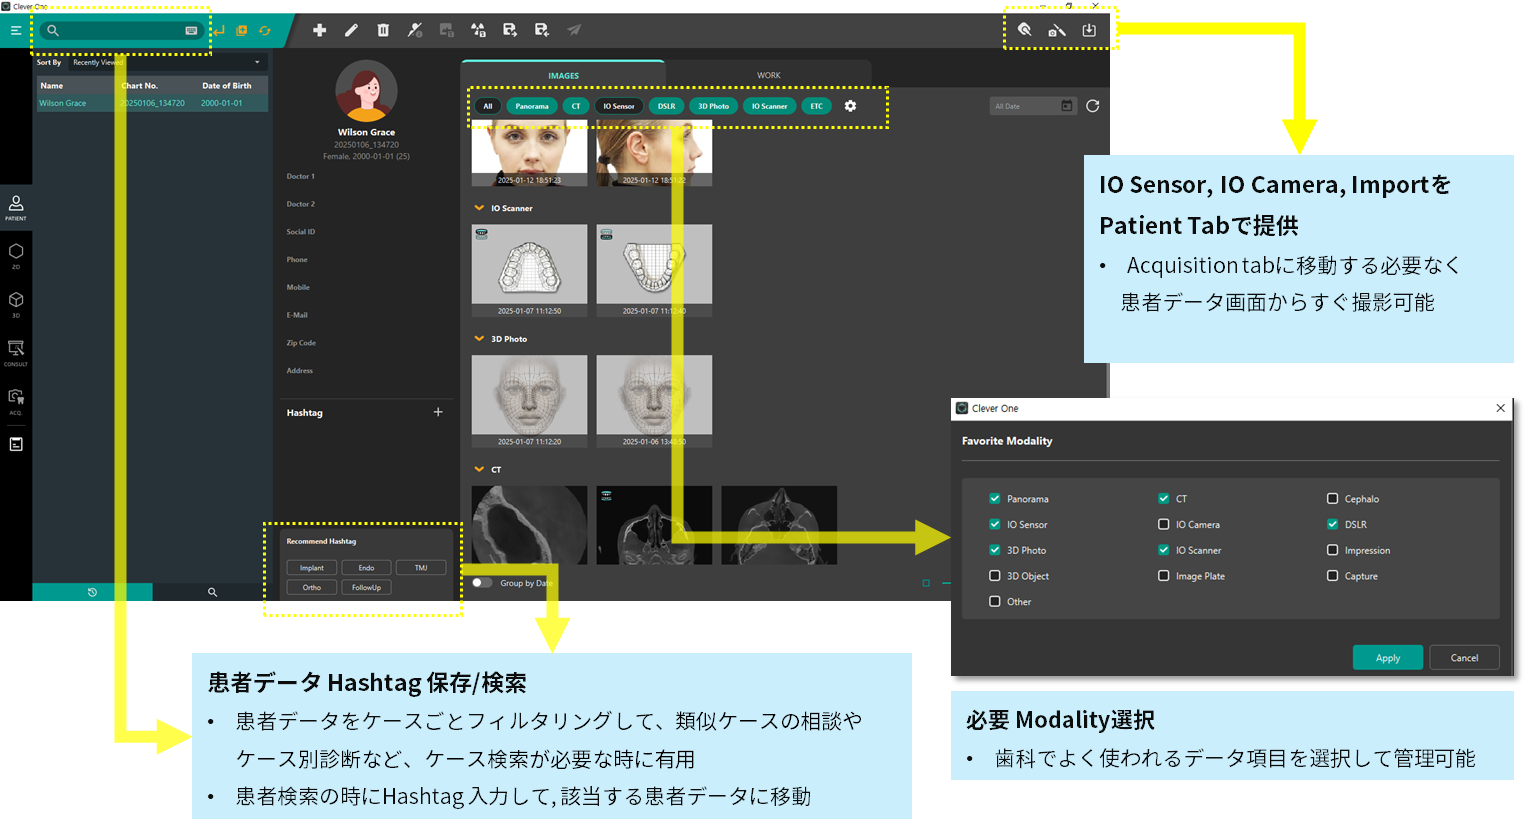Open the hamburger menu icon

click(16, 30)
